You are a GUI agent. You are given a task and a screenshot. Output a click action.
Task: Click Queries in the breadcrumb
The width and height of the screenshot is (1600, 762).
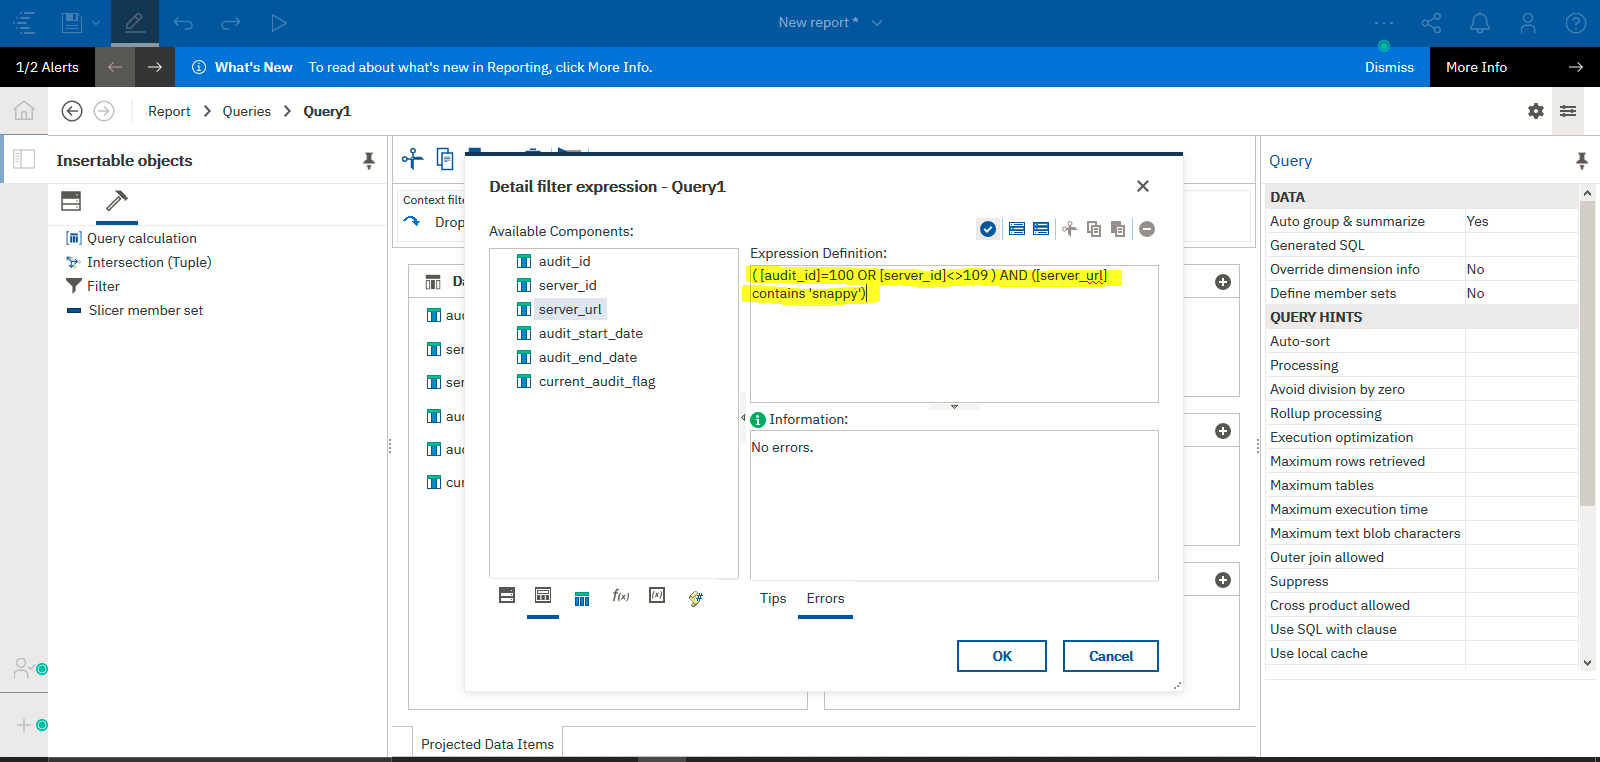(246, 111)
